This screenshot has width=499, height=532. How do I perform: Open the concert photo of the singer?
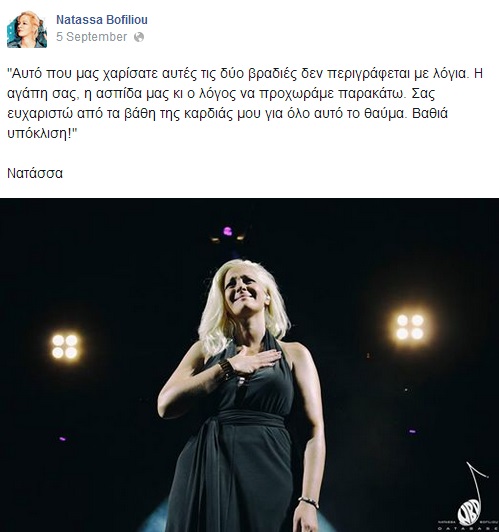[249, 365]
